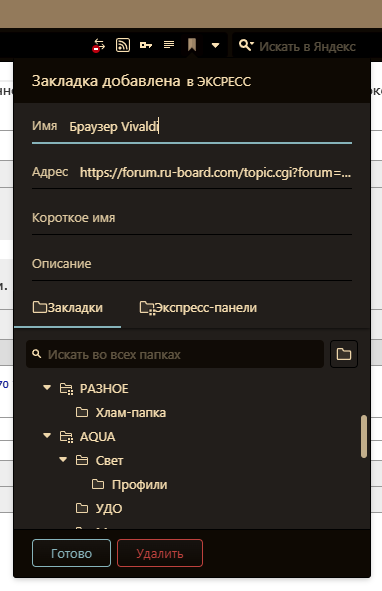Click the 'Свет' open folder icon
Screen dimensions: 382x591
(x=82, y=460)
